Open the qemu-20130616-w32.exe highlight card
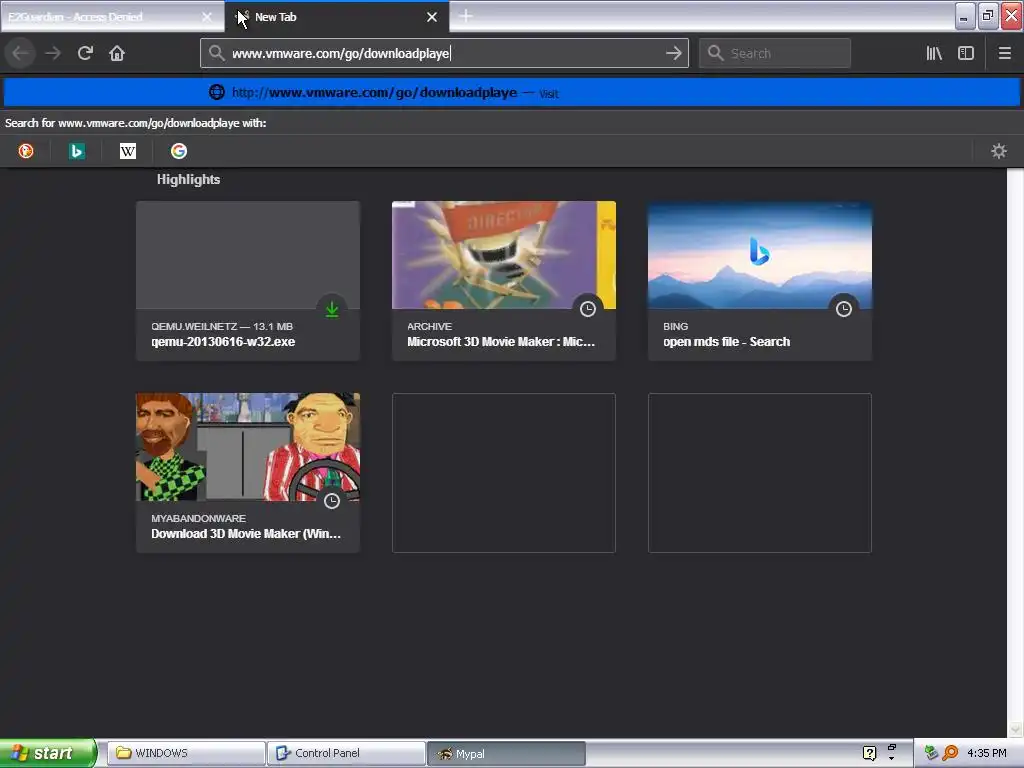 click(248, 280)
